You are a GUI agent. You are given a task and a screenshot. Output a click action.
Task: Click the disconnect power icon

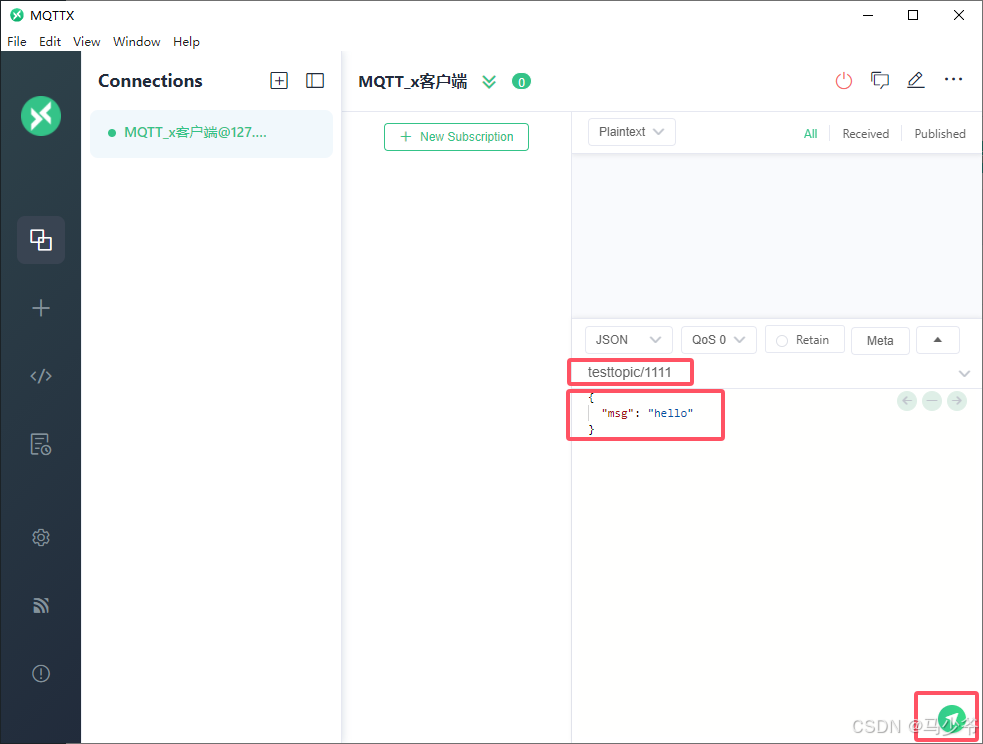coord(844,81)
